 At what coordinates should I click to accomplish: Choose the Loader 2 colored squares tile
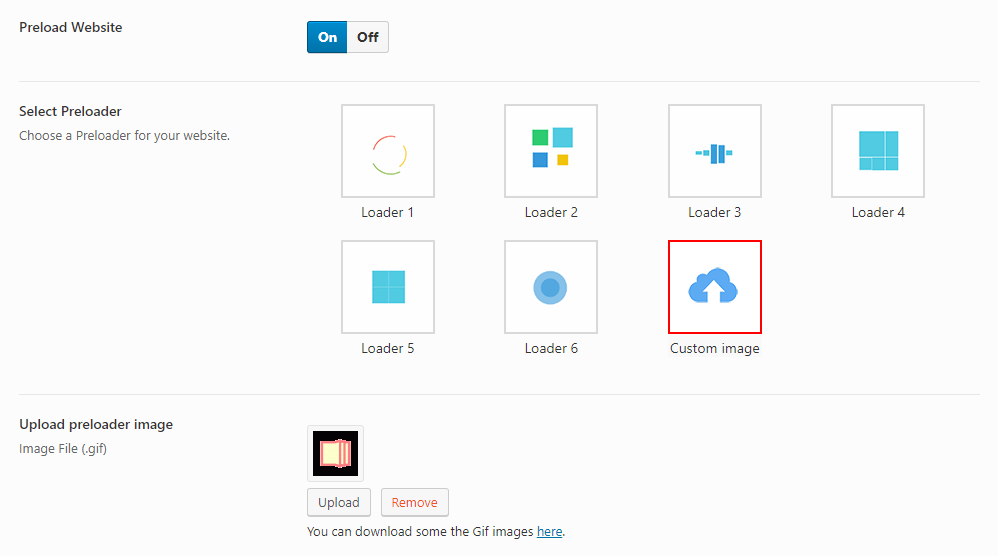(x=551, y=151)
